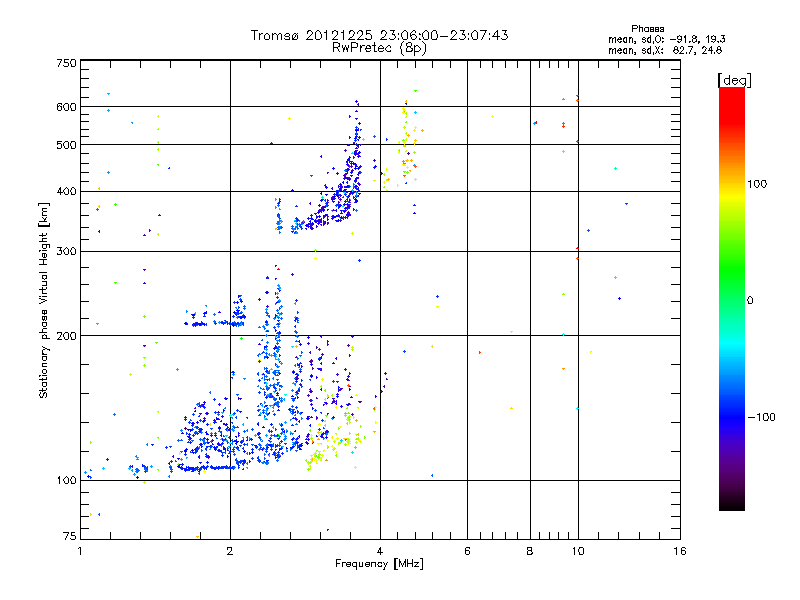
Task: Click the x-axis tick label '16'
Action: 680,551
